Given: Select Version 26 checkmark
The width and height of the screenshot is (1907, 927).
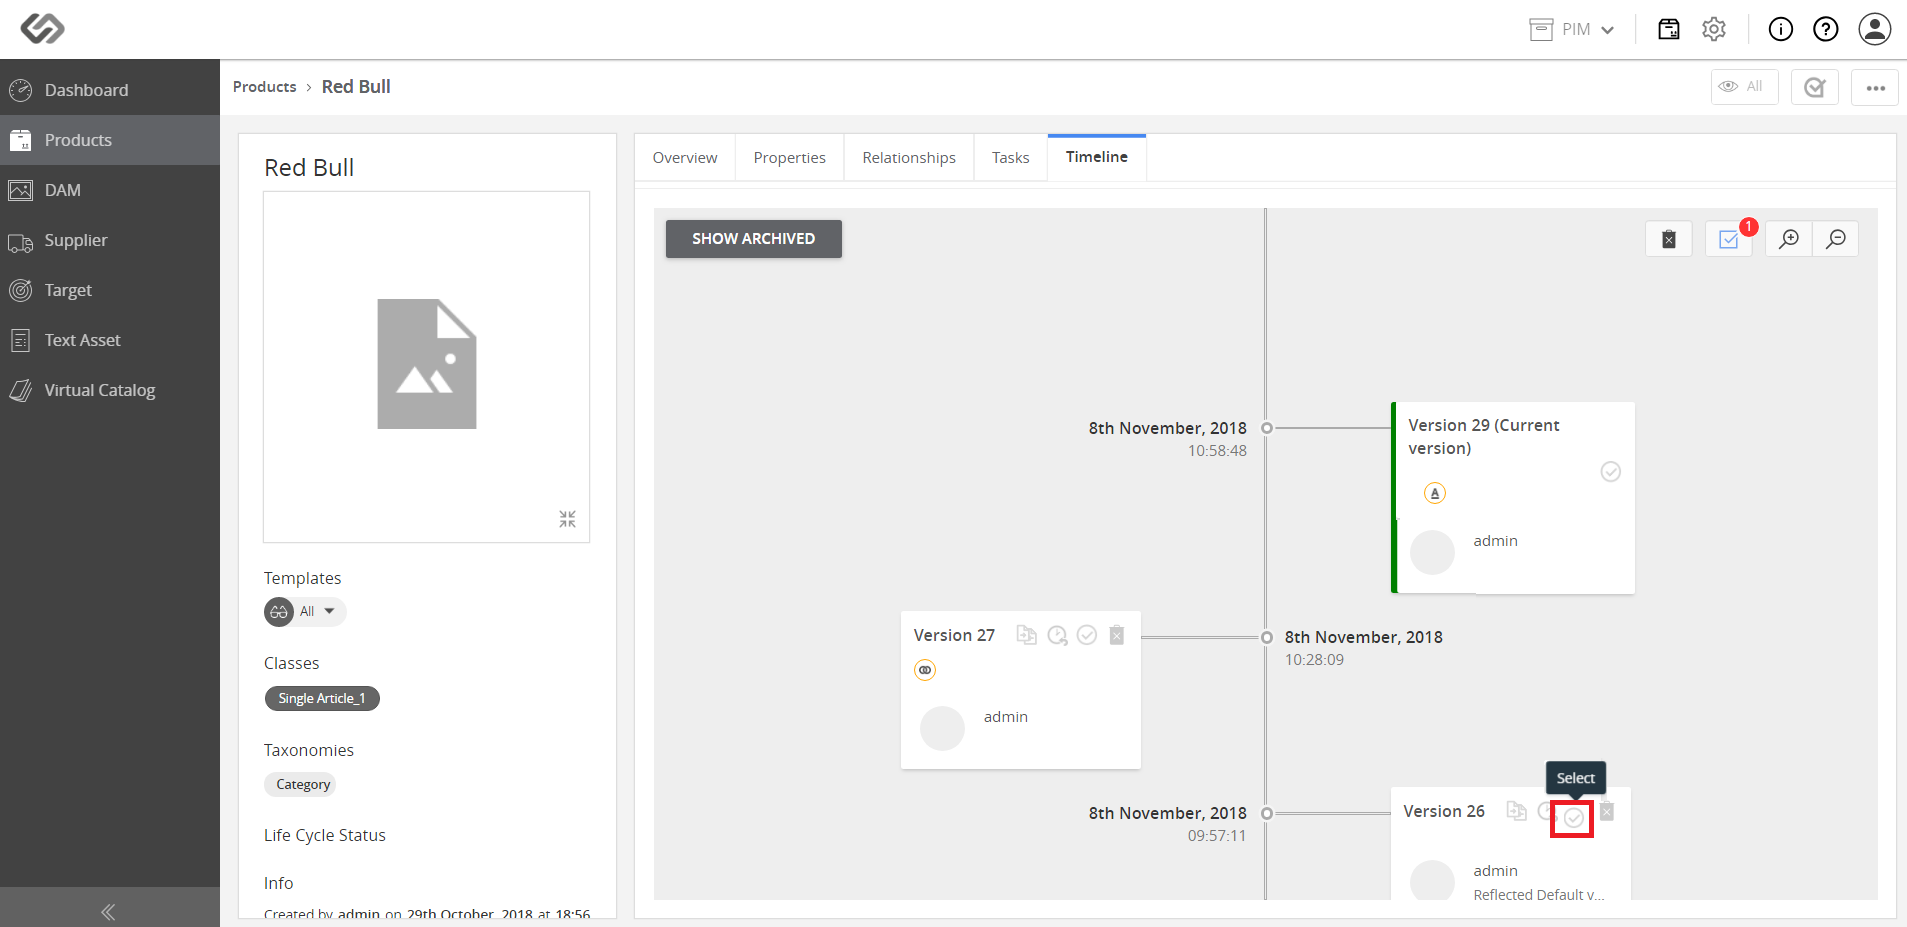Looking at the screenshot, I should tap(1573, 818).
